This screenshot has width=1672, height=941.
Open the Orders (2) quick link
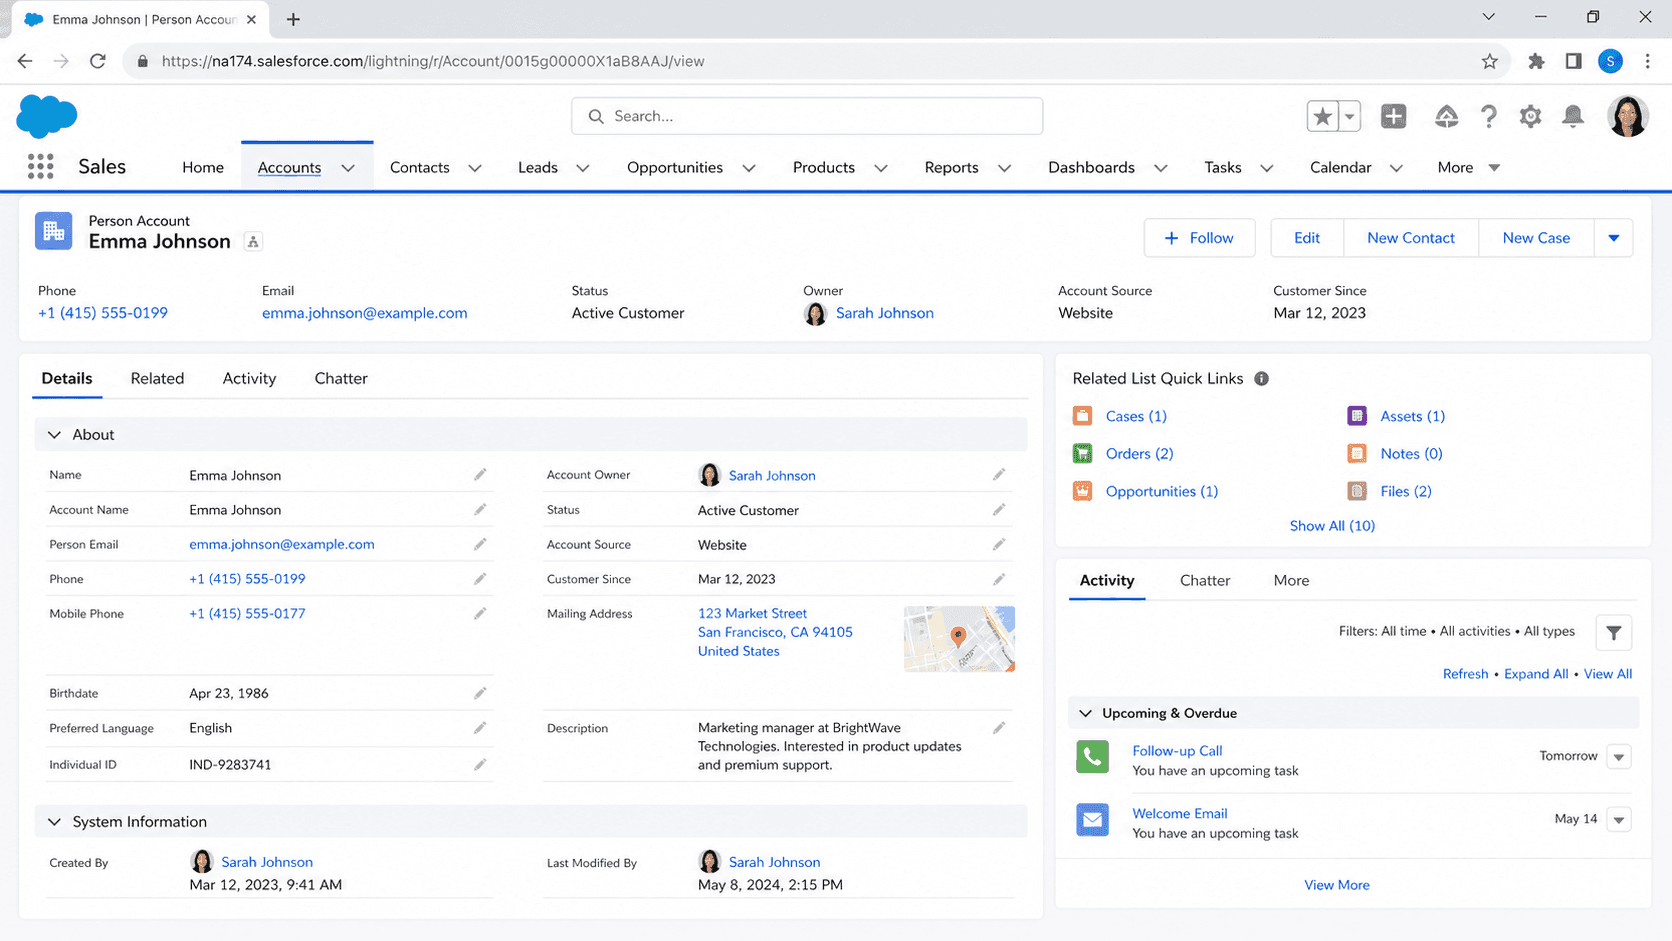tap(1139, 454)
